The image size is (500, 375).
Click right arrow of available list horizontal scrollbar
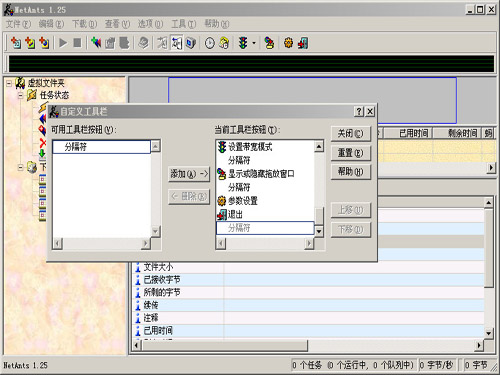(x=146, y=243)
